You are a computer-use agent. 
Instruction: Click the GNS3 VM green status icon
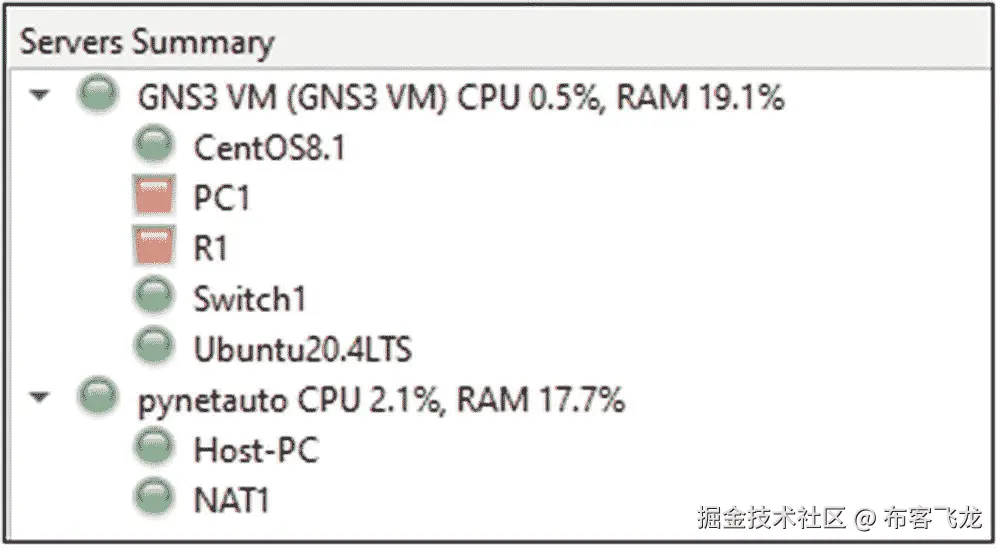coord(96,96)
